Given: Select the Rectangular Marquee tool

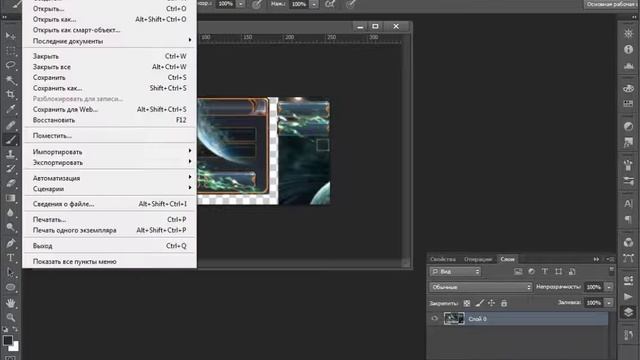Looking at the screenshot, I should pos(11,51).
